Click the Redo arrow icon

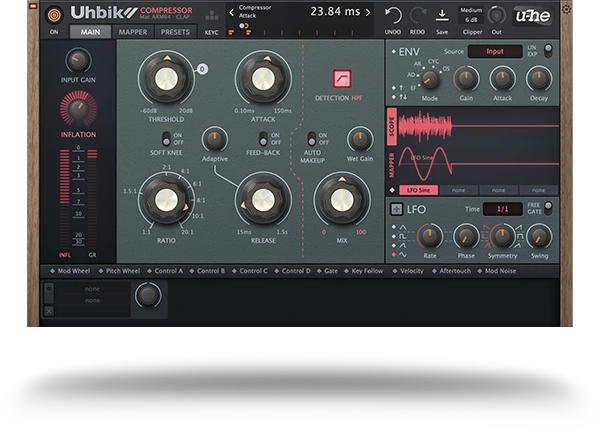point(417,14)
